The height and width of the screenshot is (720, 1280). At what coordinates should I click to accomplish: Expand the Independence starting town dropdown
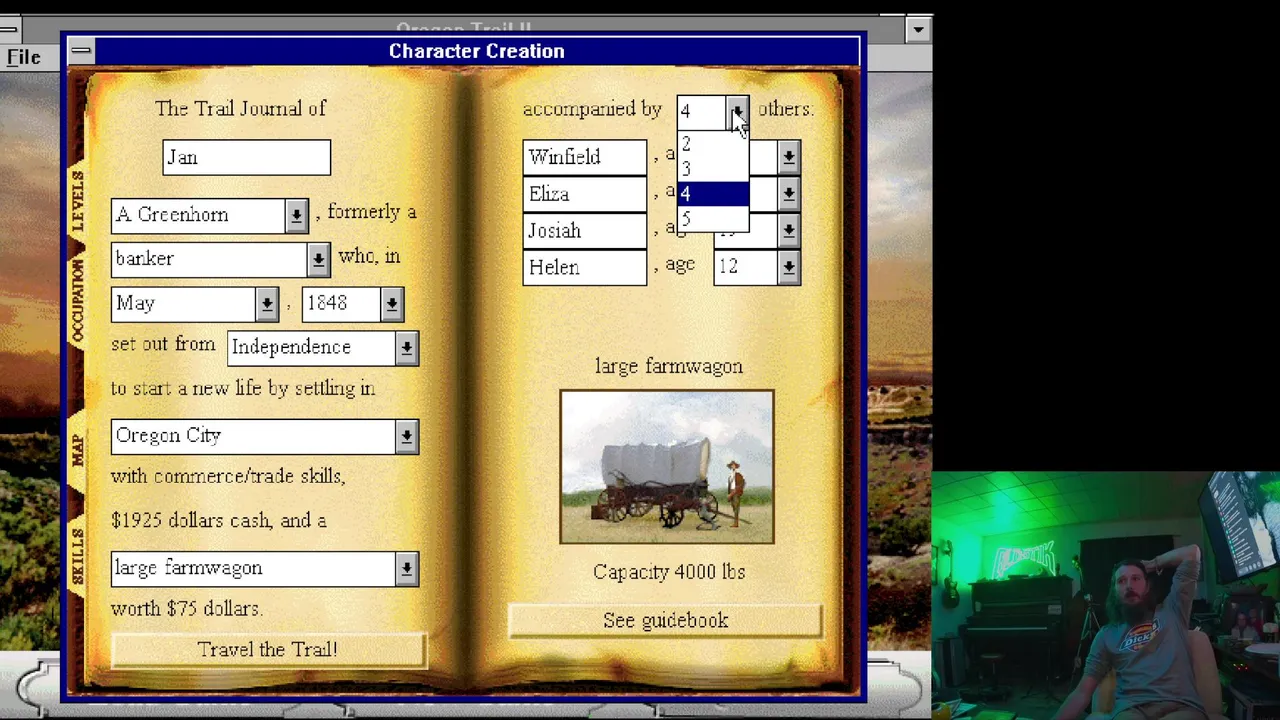coord(406,348)
